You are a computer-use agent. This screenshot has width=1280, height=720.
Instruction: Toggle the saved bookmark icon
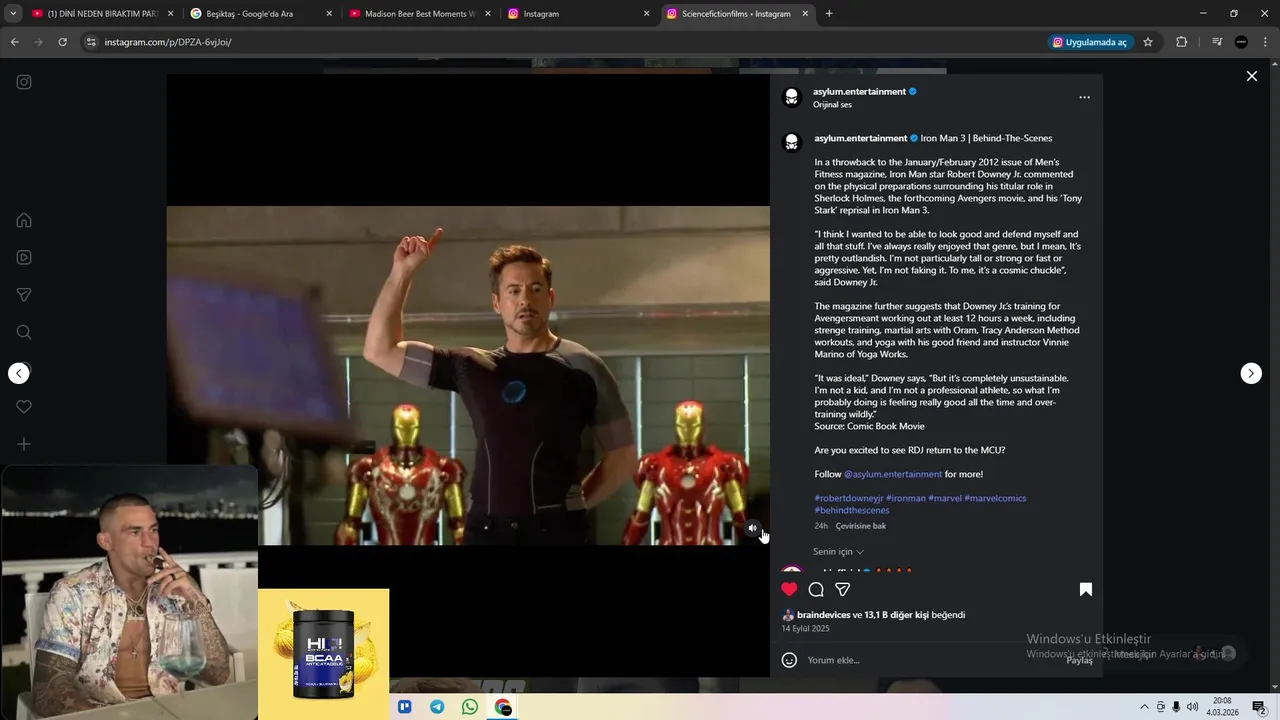coord(1085,589)
